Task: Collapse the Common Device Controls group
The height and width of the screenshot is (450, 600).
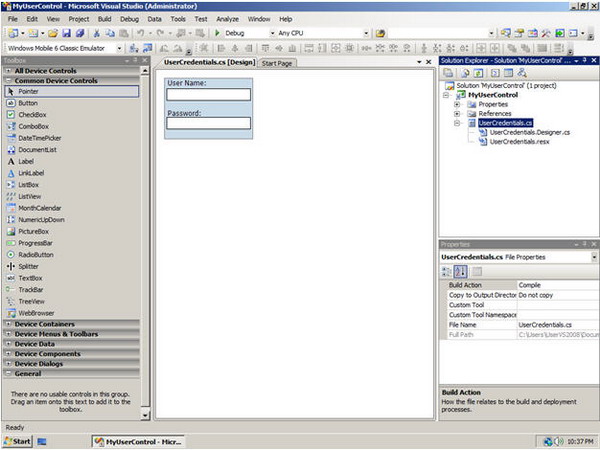Action: pyautogui.click(x=8, y=81)
